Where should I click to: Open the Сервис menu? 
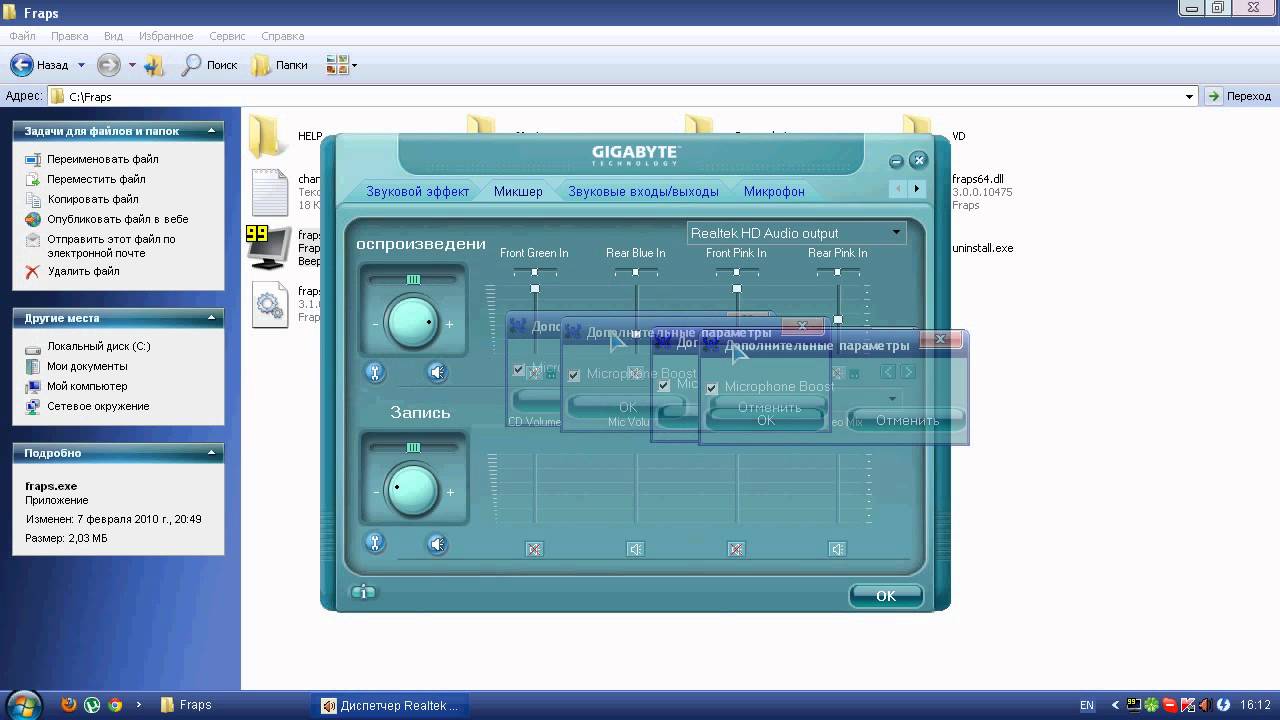227,36
